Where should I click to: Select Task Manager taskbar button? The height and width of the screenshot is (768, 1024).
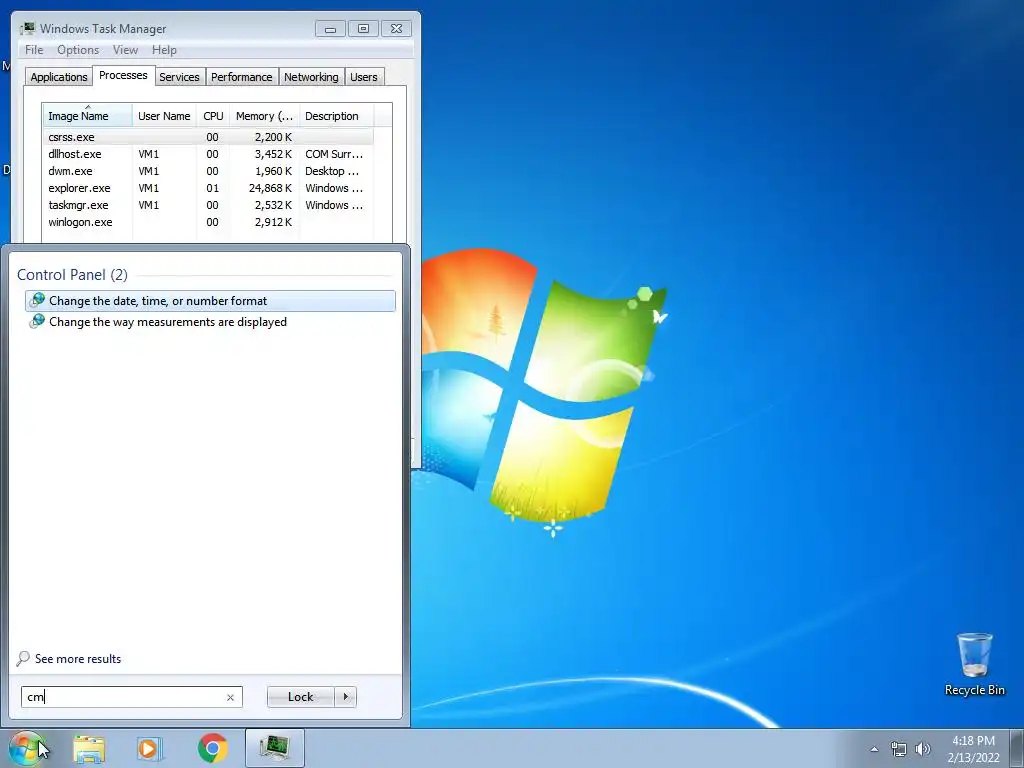[275, 748]
